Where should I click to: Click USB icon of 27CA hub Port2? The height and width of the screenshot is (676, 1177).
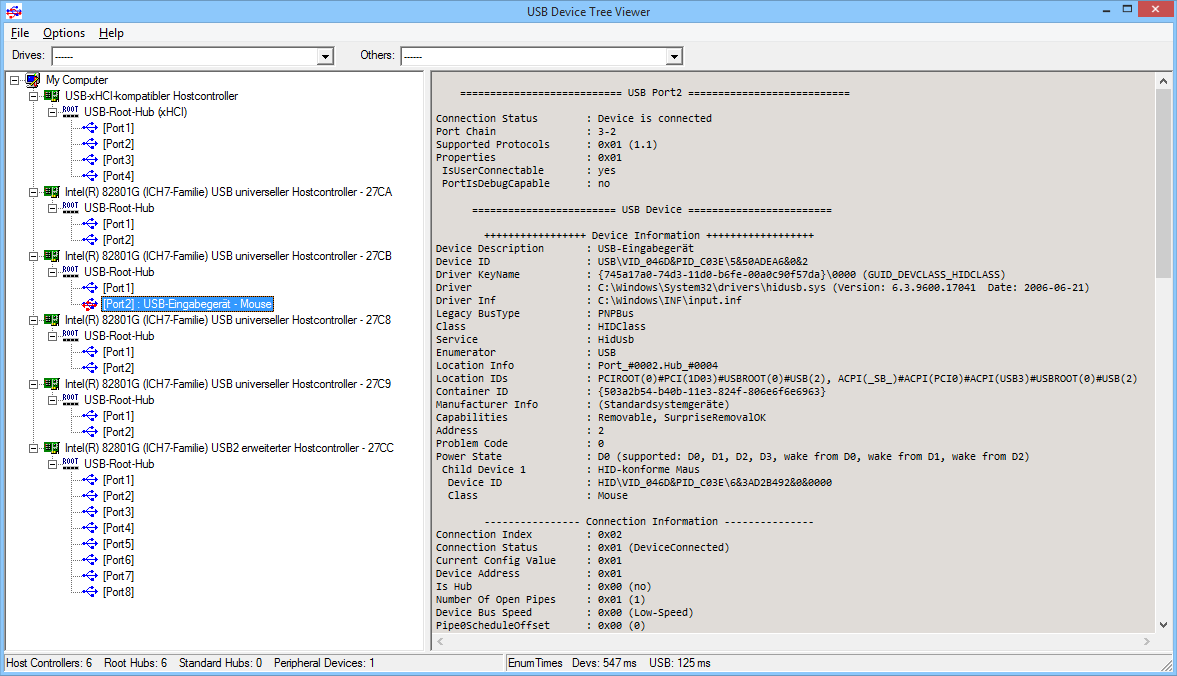tap(89, 240)
